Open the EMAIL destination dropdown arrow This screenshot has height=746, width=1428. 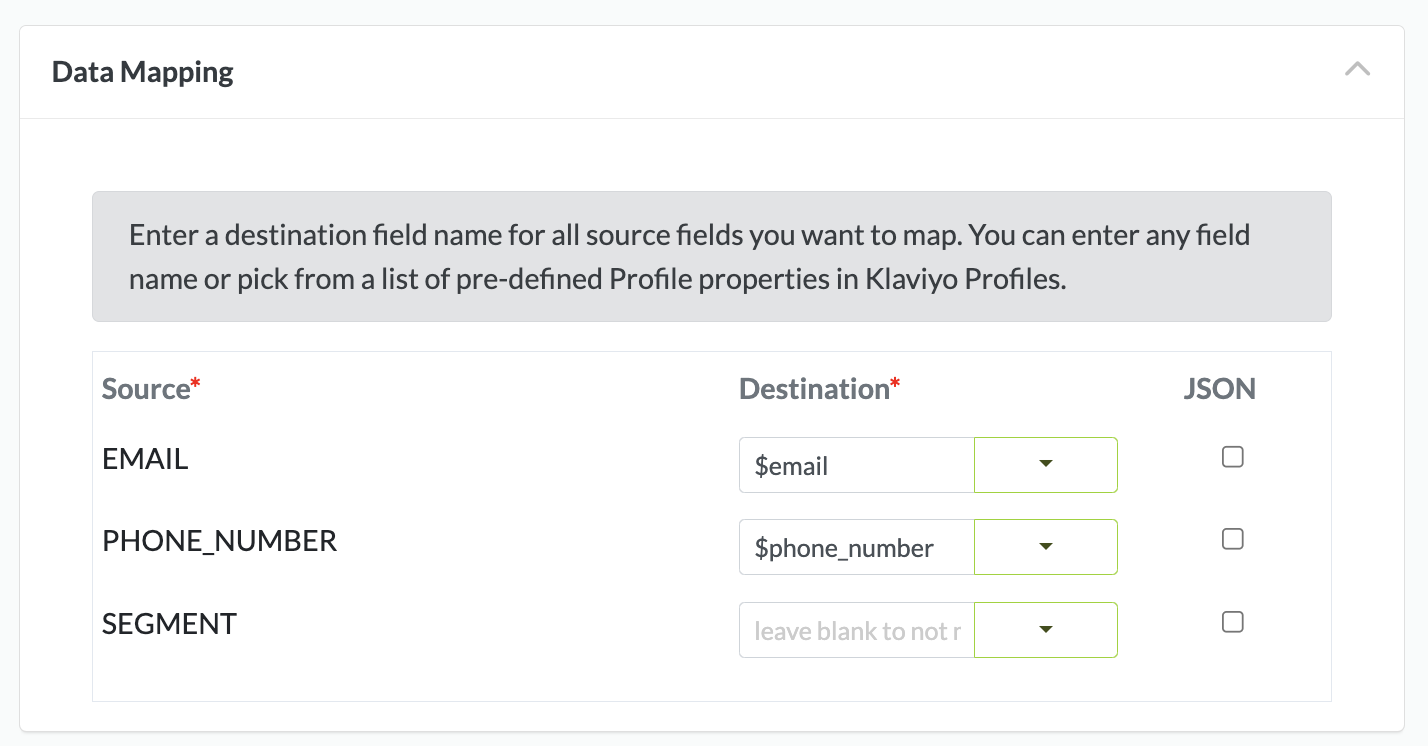1046,465
